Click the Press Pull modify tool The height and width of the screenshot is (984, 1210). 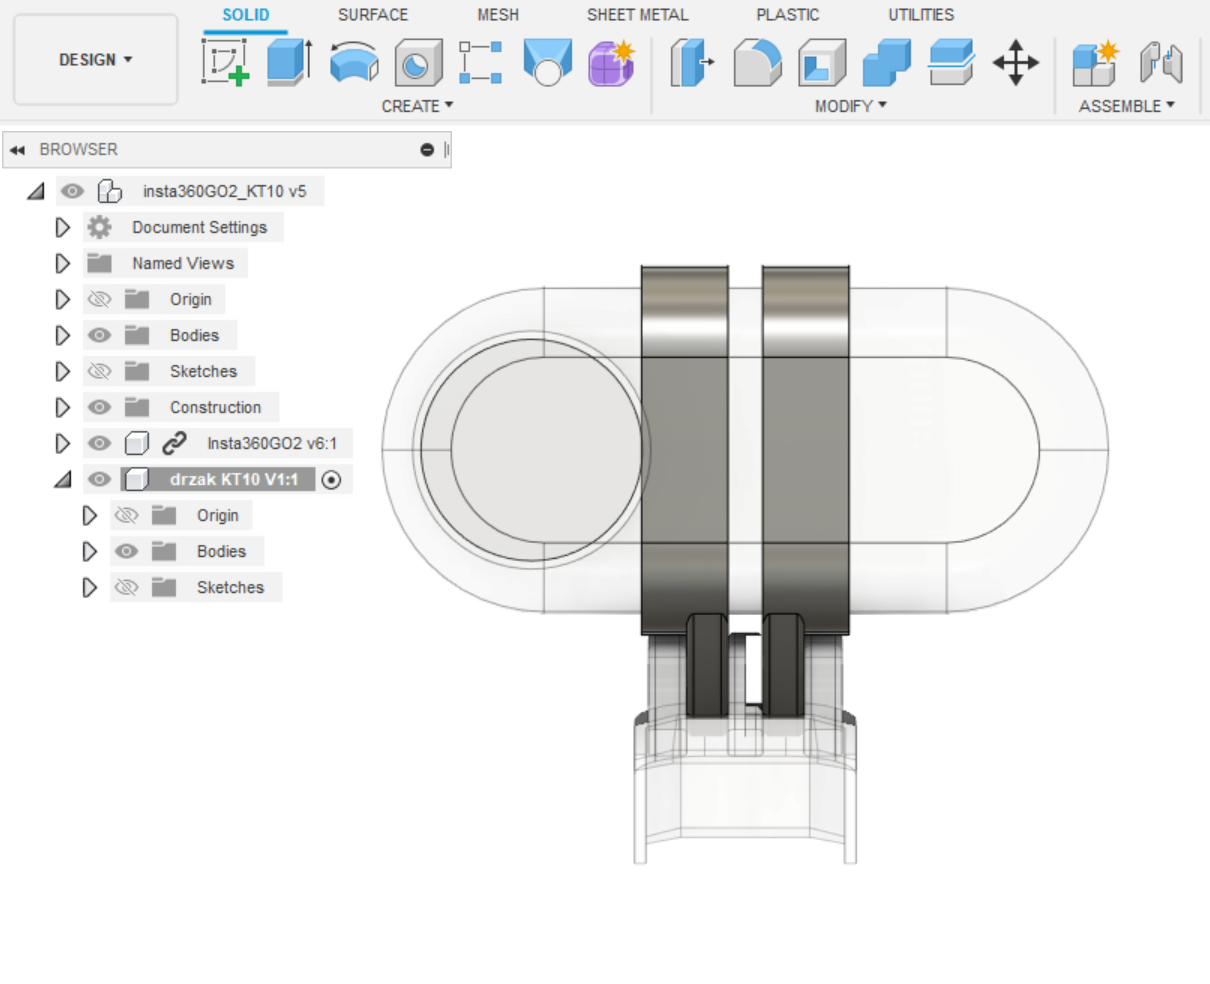[692, 62]
